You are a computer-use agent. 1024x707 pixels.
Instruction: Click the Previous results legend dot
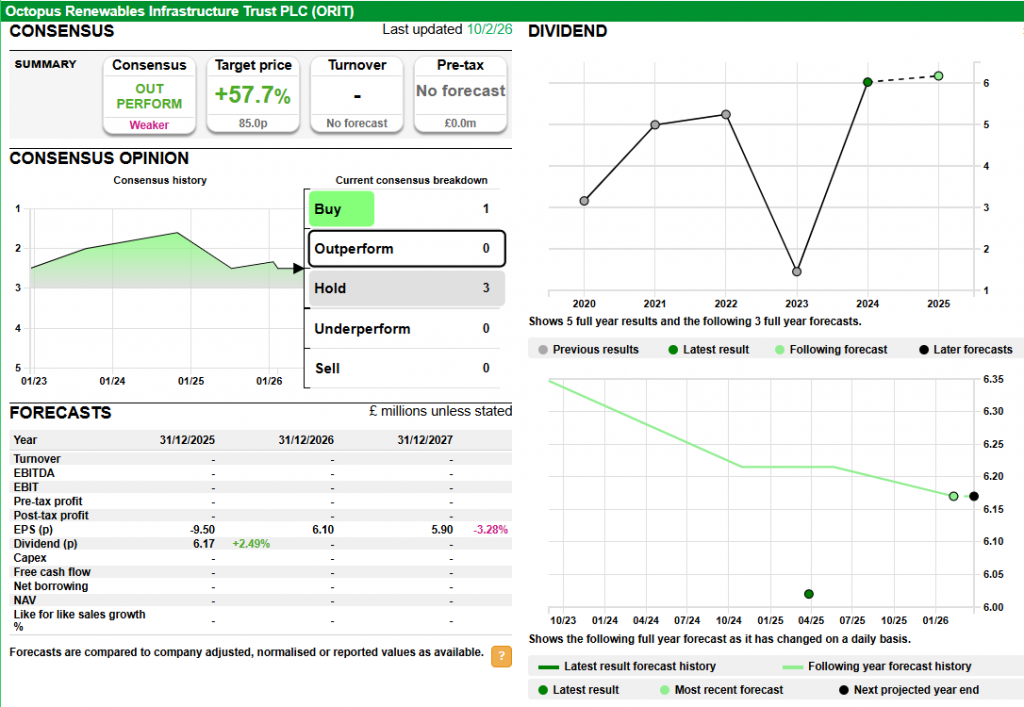pos(543,350)
